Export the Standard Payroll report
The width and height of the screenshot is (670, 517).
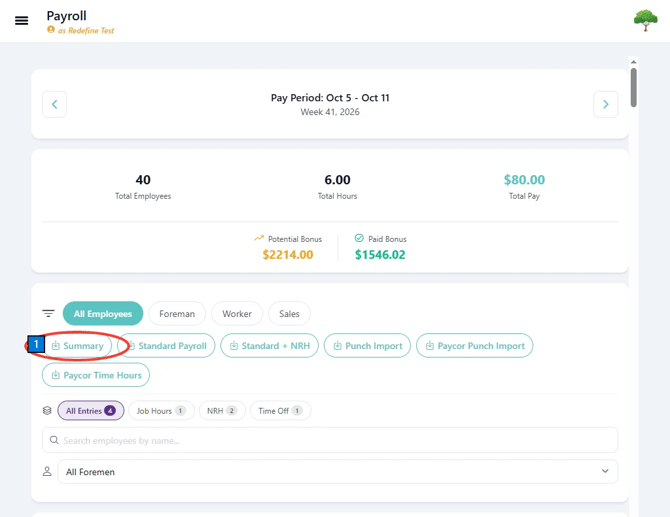(166, 346)
